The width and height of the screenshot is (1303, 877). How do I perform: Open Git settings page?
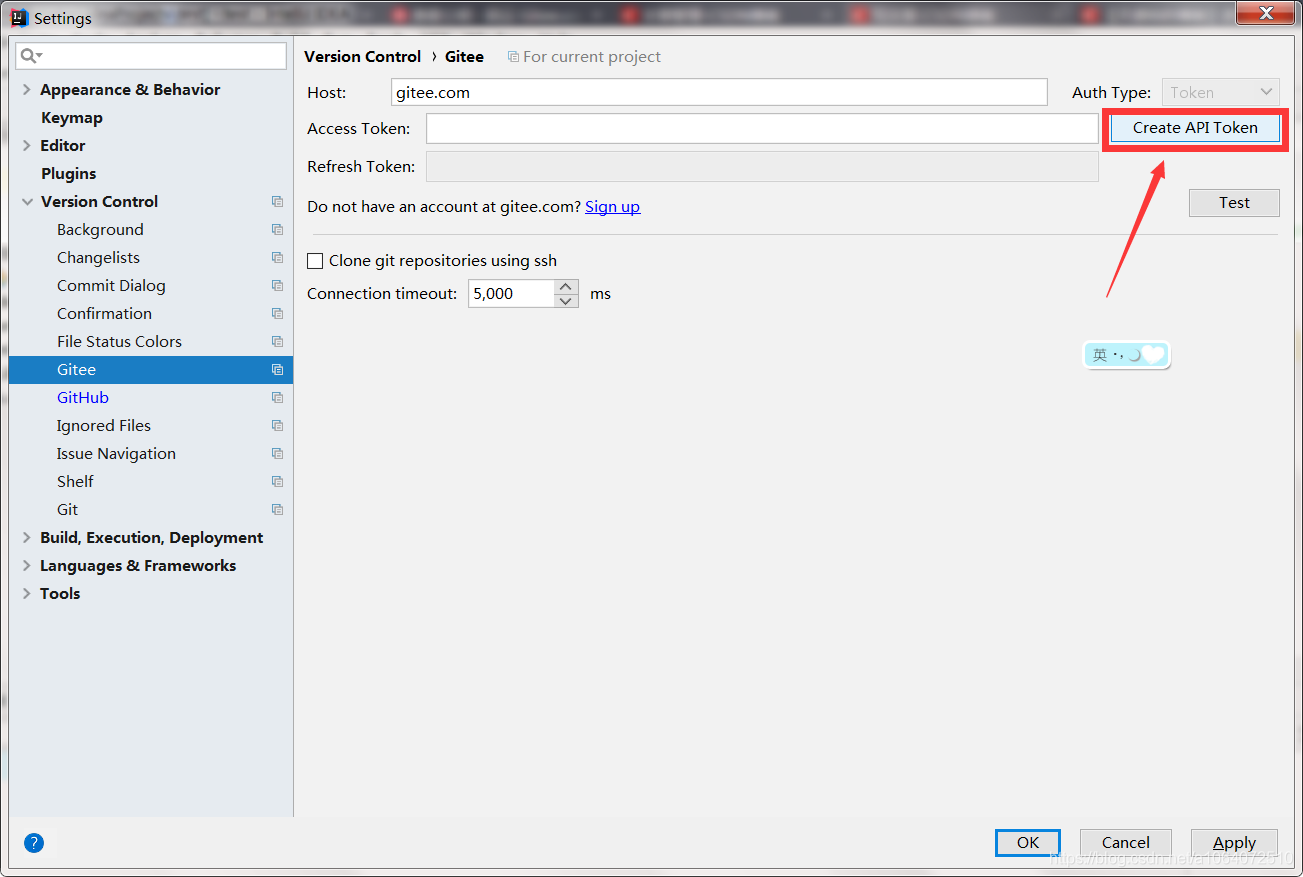(x=67, y=510)
